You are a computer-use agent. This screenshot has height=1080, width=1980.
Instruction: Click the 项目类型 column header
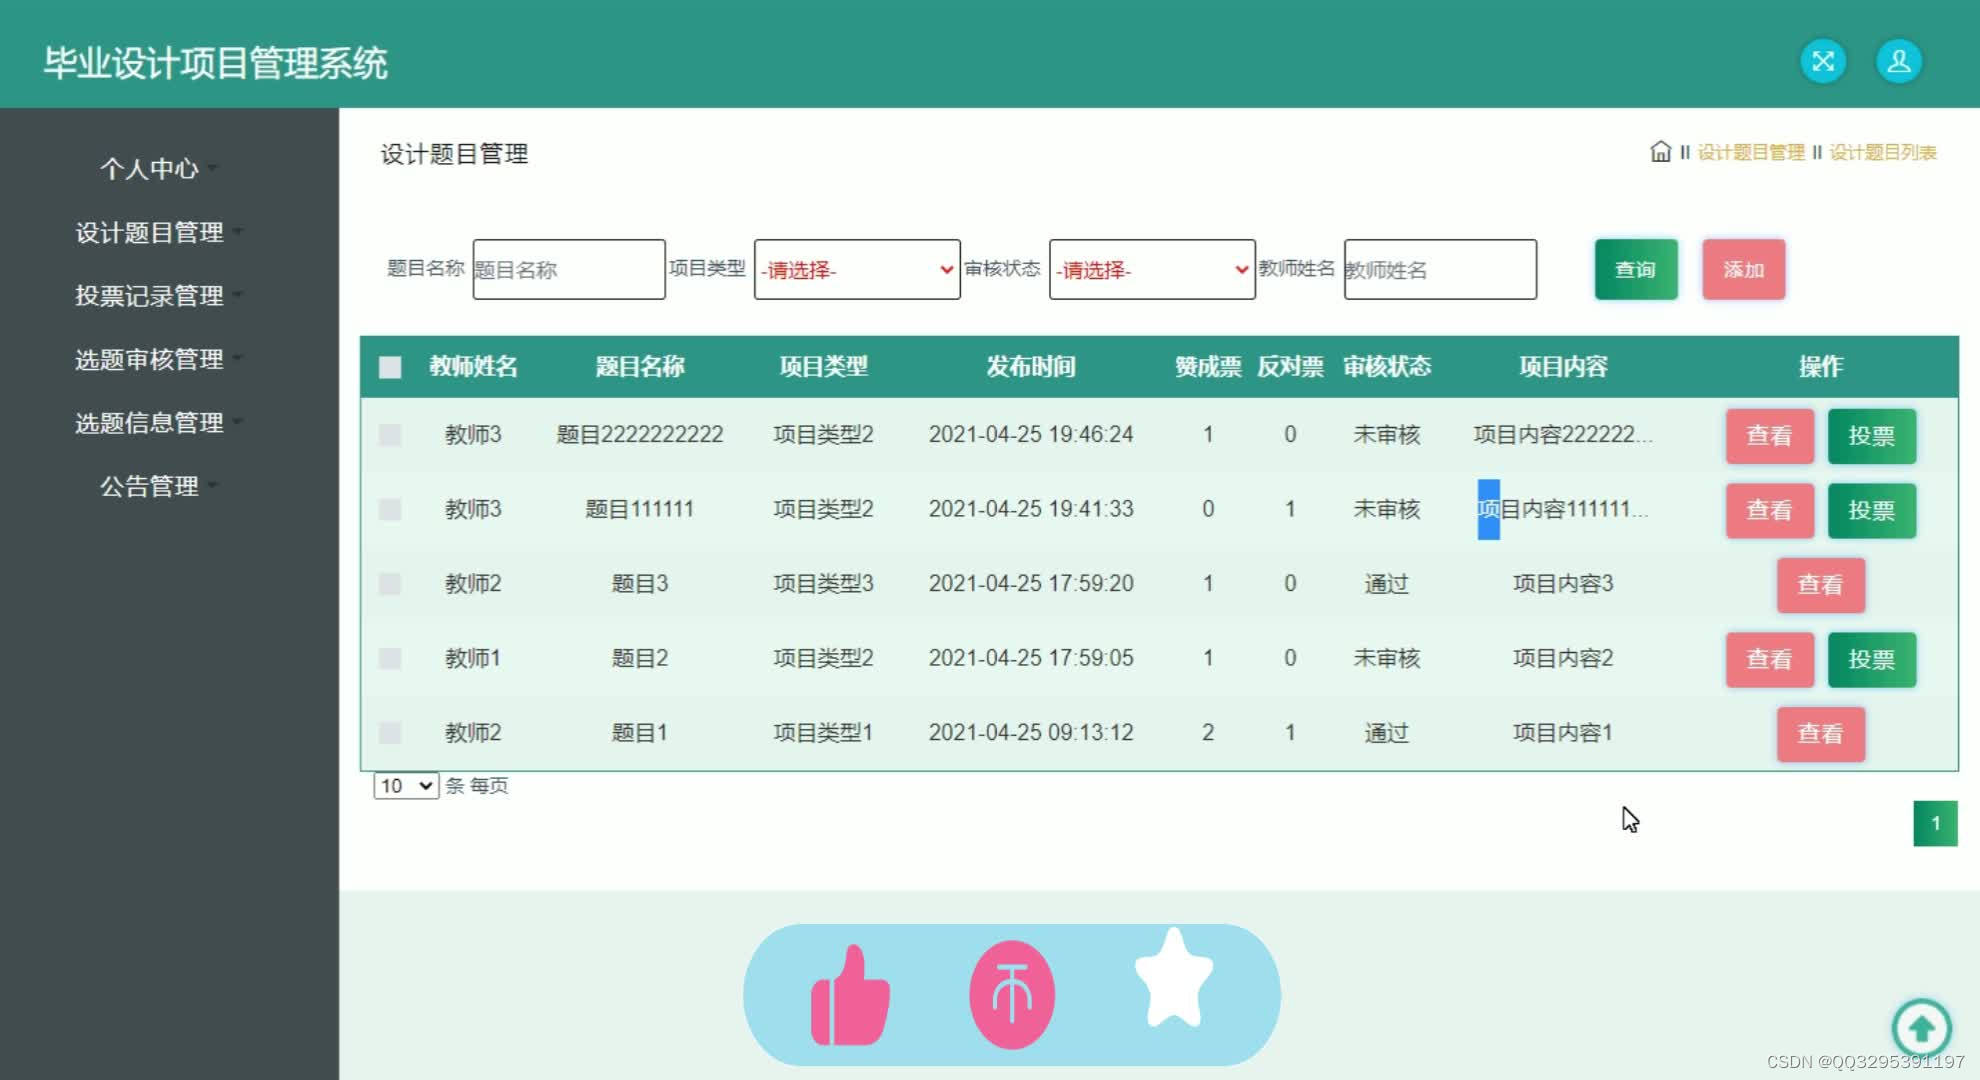pyautogui.click(x=823, y=367)
